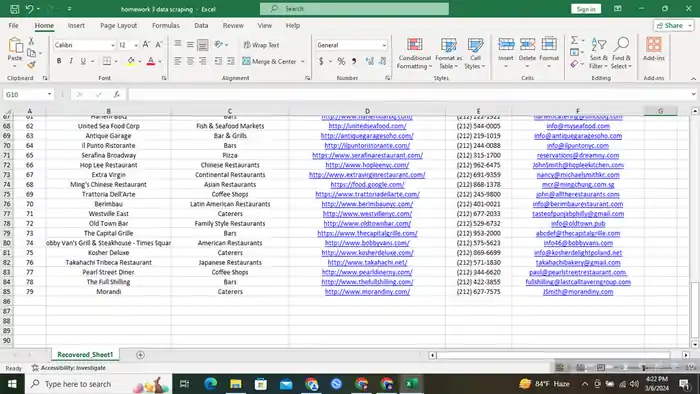Click the Save icon in title bar
700x394 pixels.
[14, 9]
